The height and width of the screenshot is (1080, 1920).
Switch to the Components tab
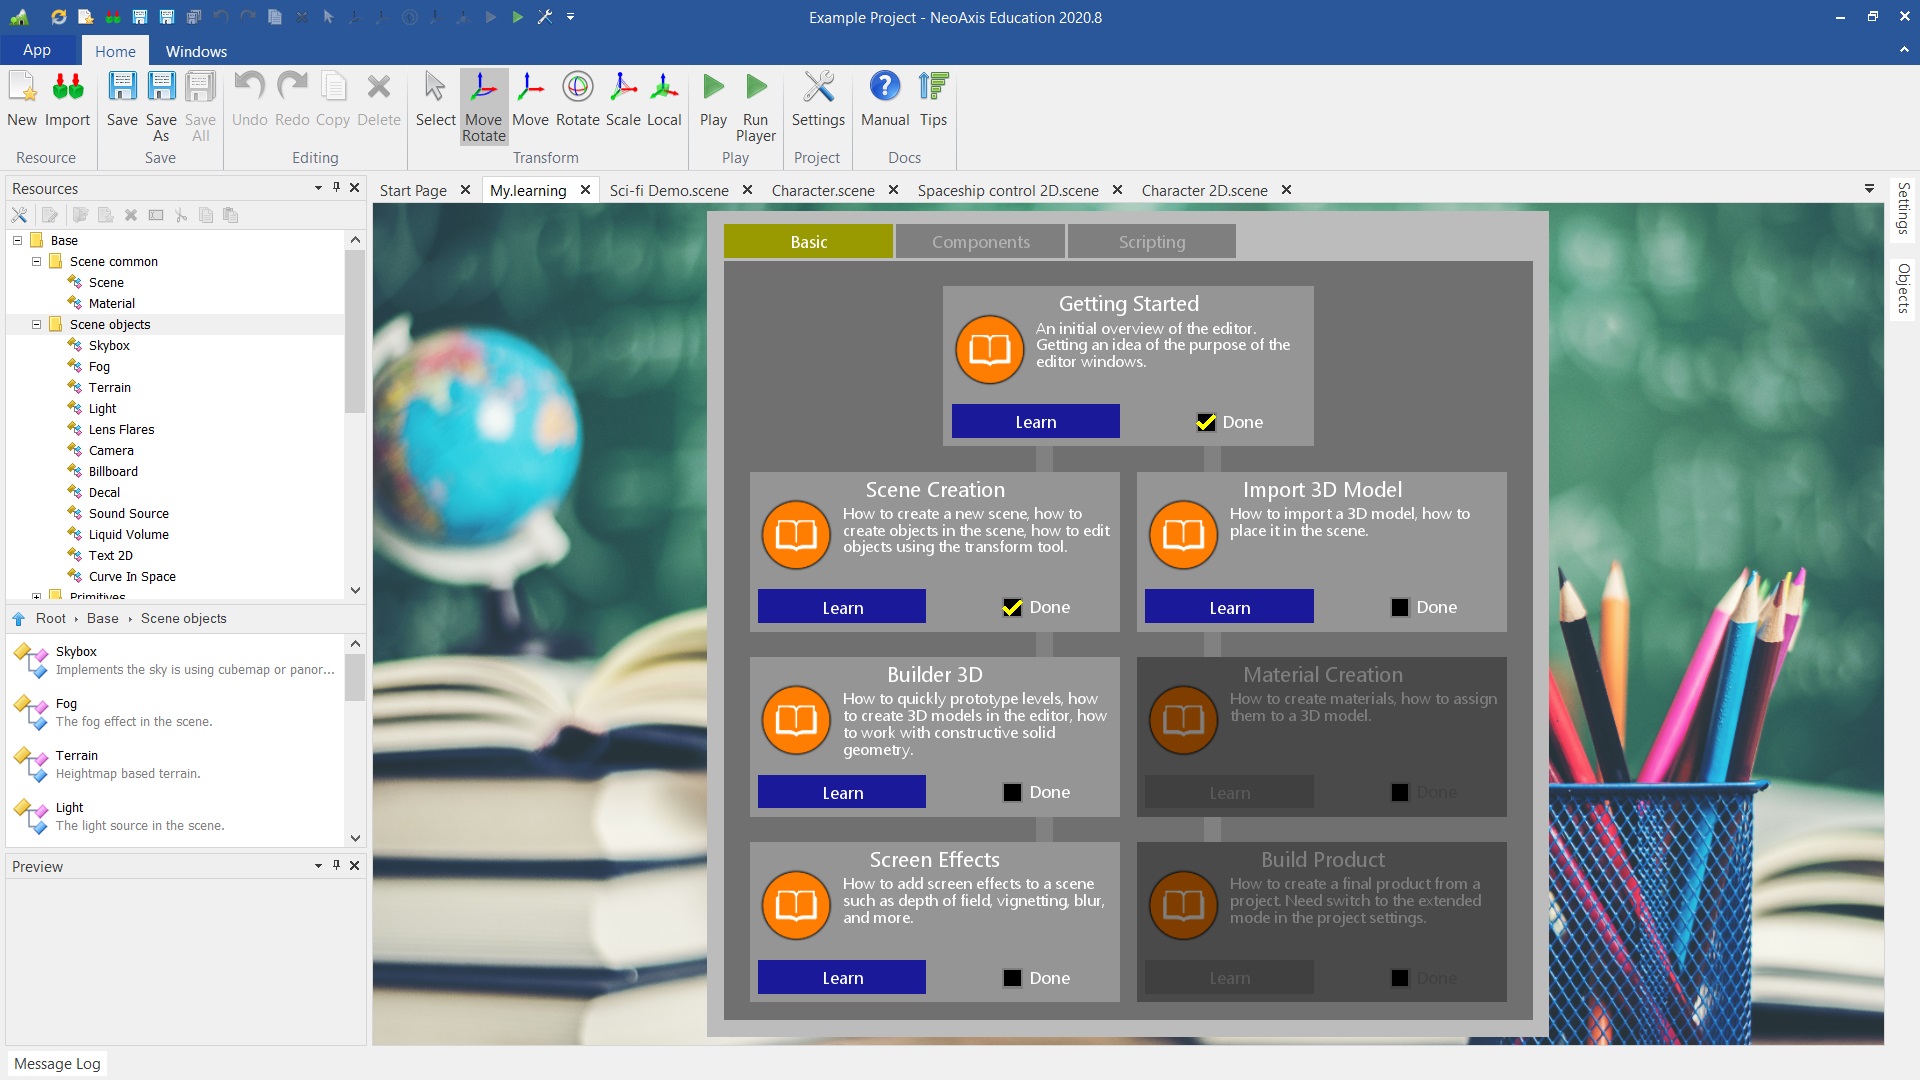[979, 241]
